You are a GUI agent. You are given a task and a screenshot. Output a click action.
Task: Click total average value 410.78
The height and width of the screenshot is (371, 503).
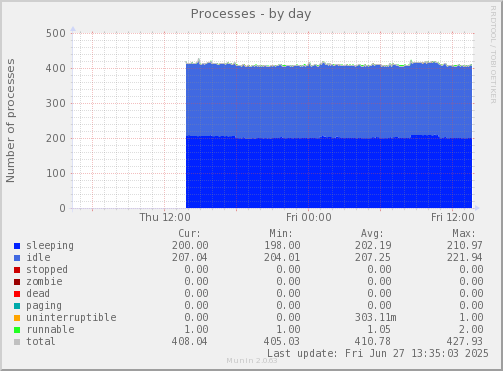tap(373, 341)
